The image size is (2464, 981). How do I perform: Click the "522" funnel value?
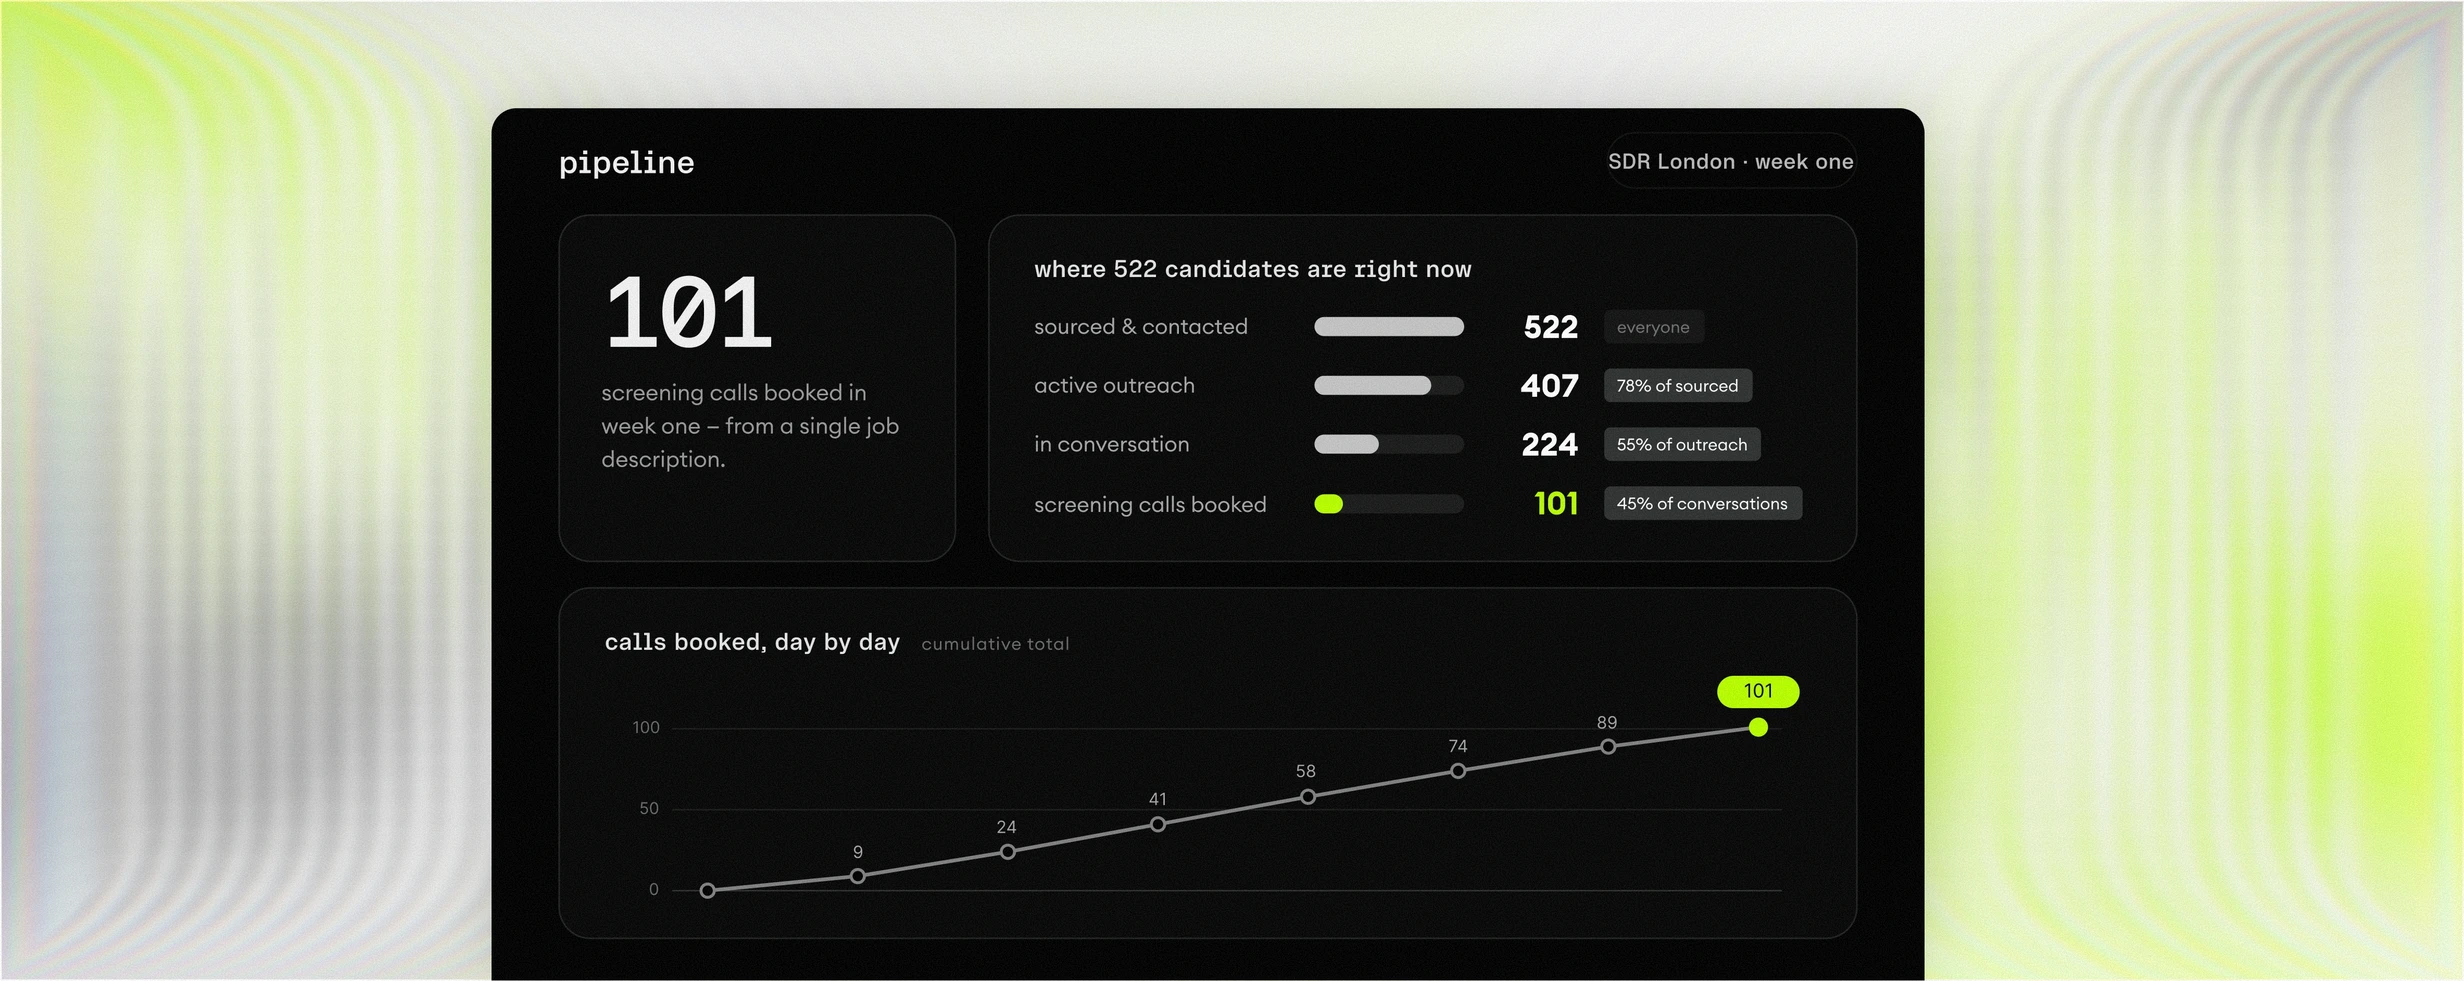[x=1550, y=327]
